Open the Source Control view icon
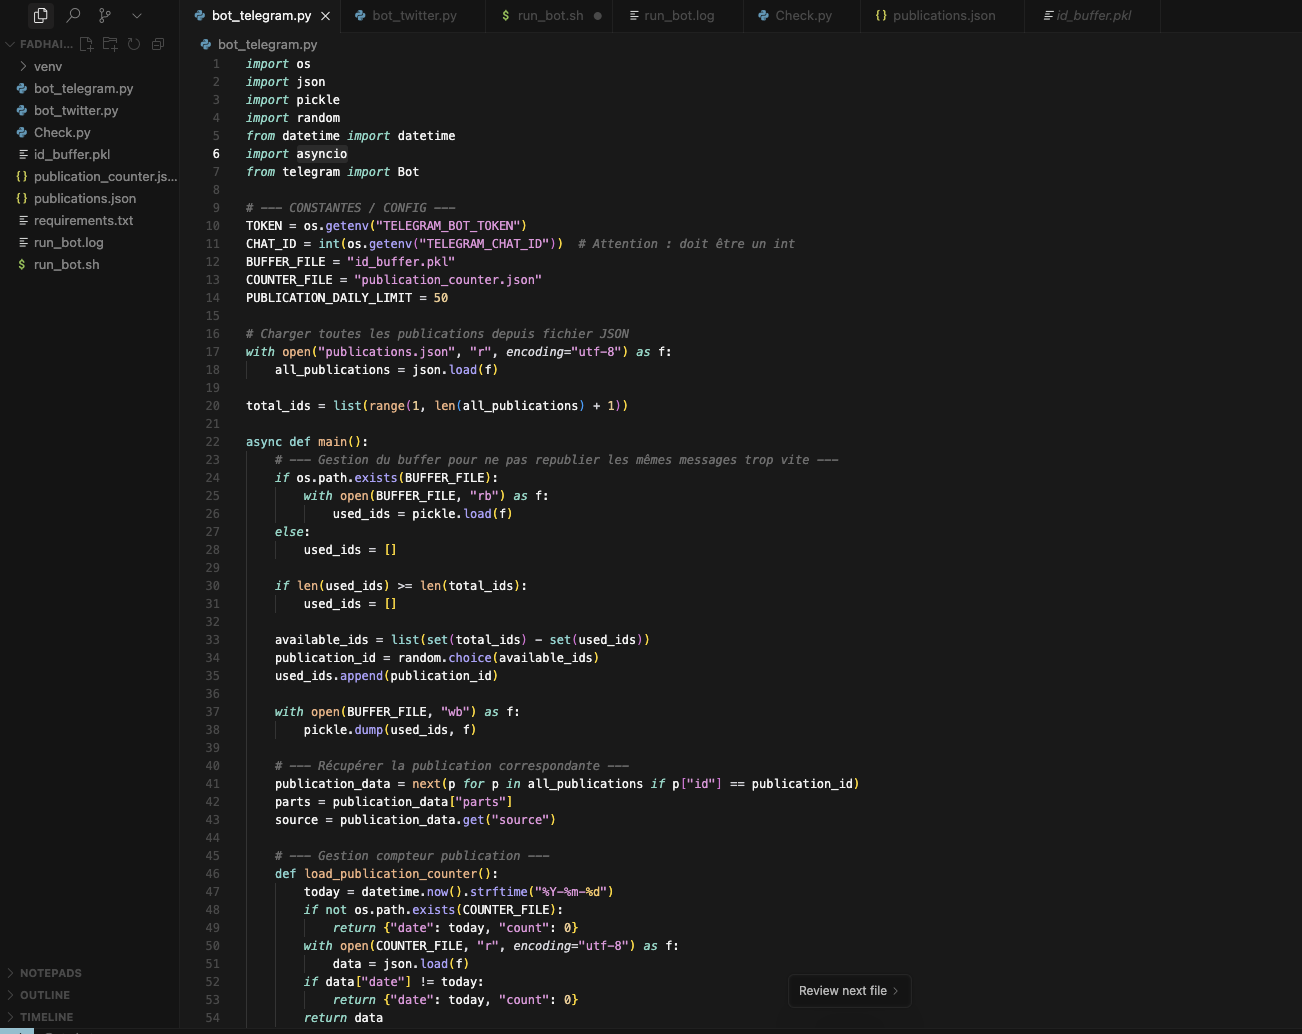The height and width of the screenshot is (1034, 1302). (105, 15)
